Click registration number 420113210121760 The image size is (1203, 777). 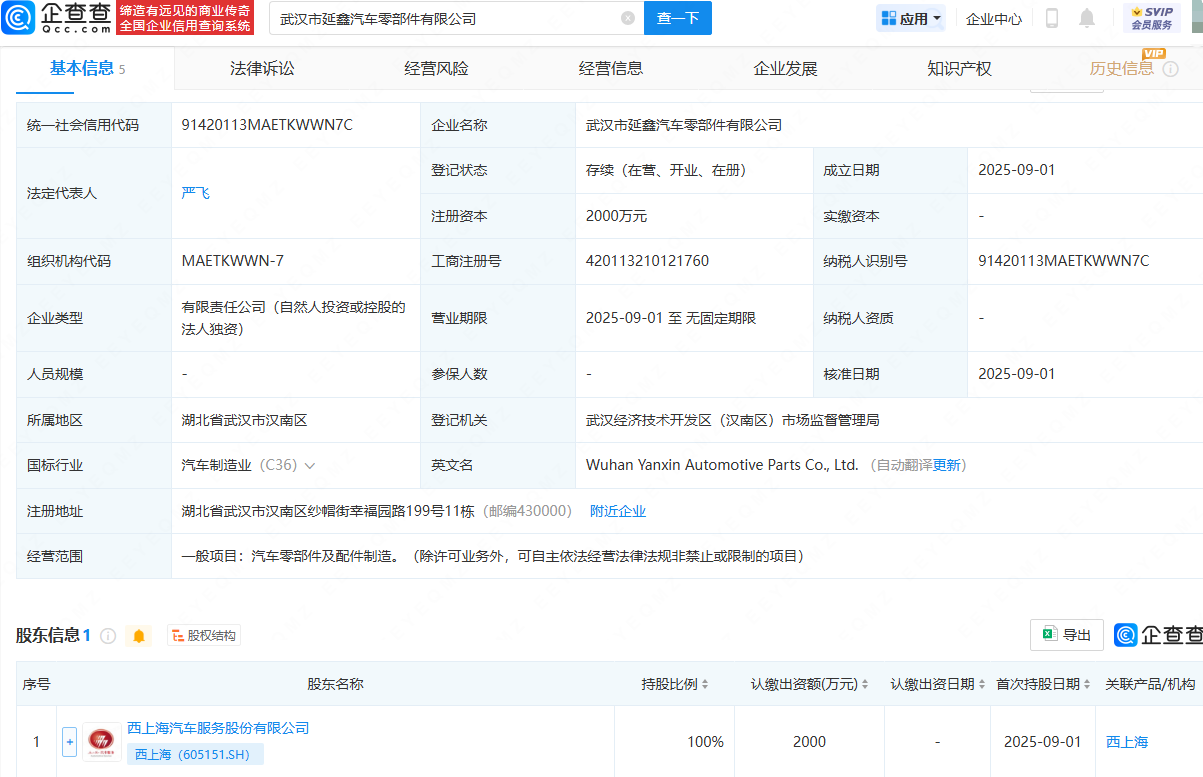pos(647,261)
